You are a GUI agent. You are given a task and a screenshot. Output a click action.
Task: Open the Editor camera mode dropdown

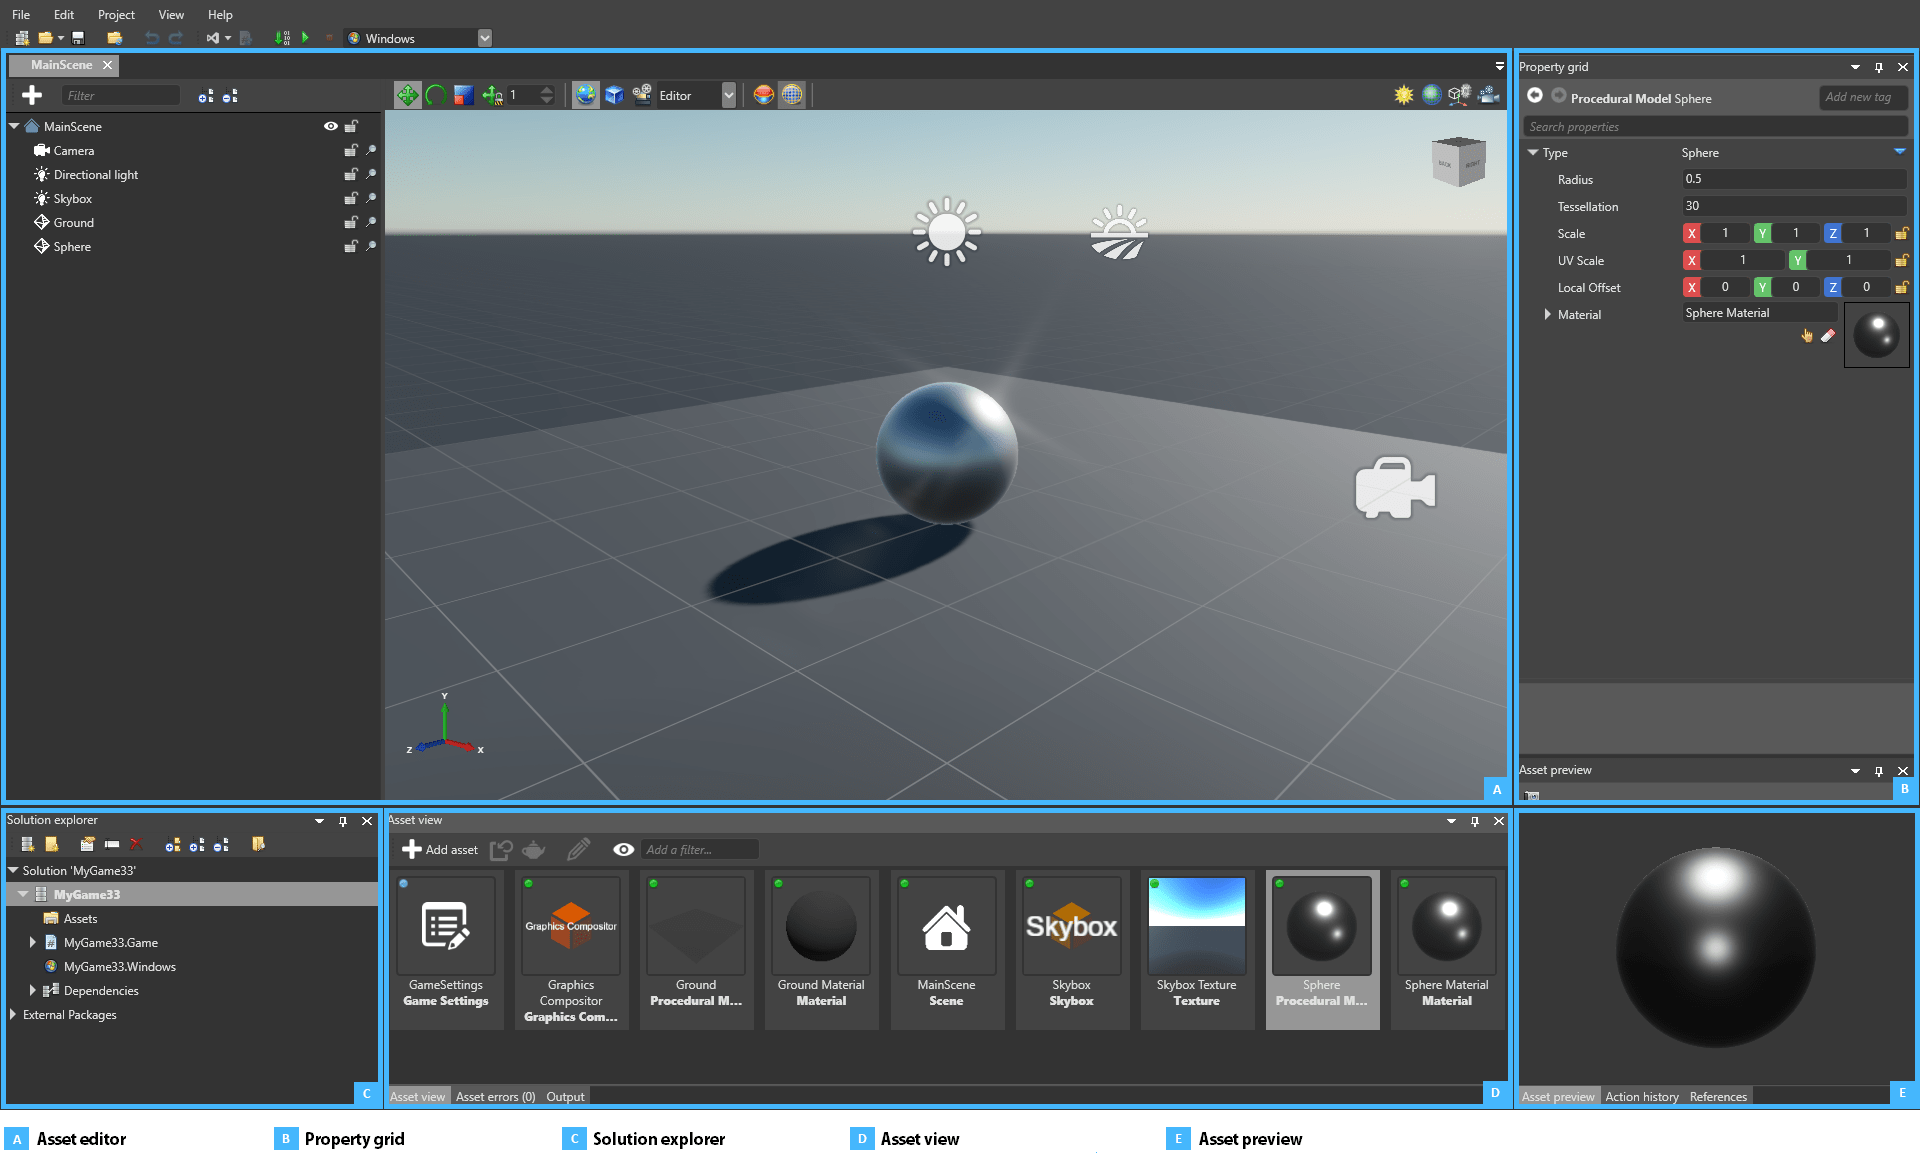[x=728, y=95]
